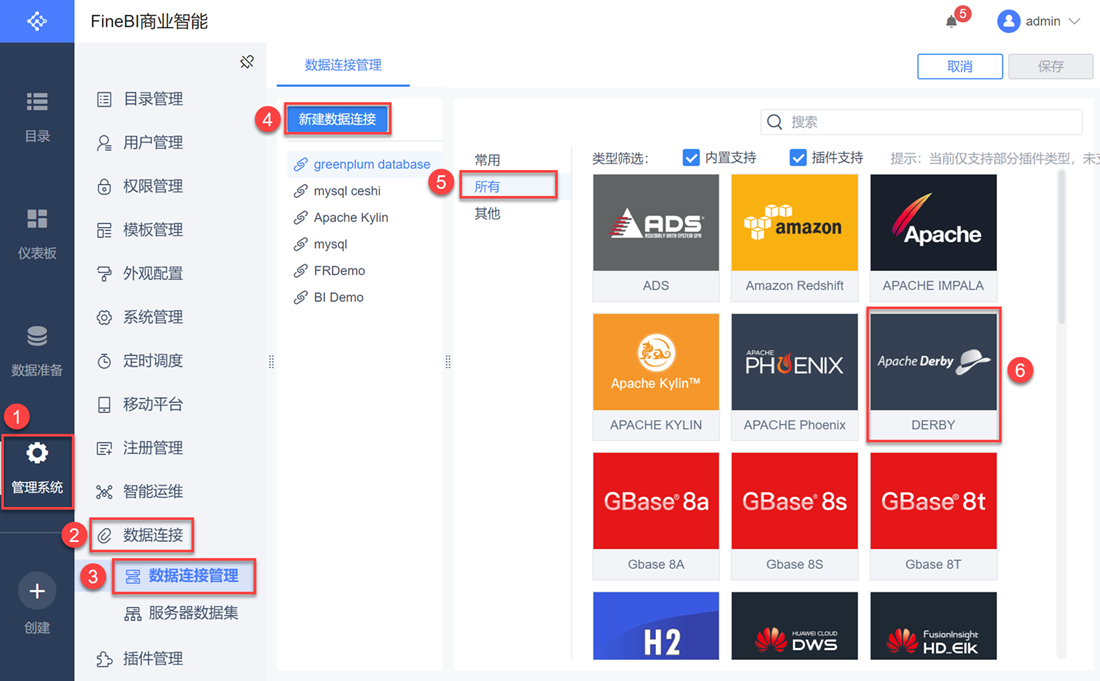The image size is (1100, 681).
Task: Open the 仪表板 dashboard sidebar section
Action: click(x=37, y=234)
